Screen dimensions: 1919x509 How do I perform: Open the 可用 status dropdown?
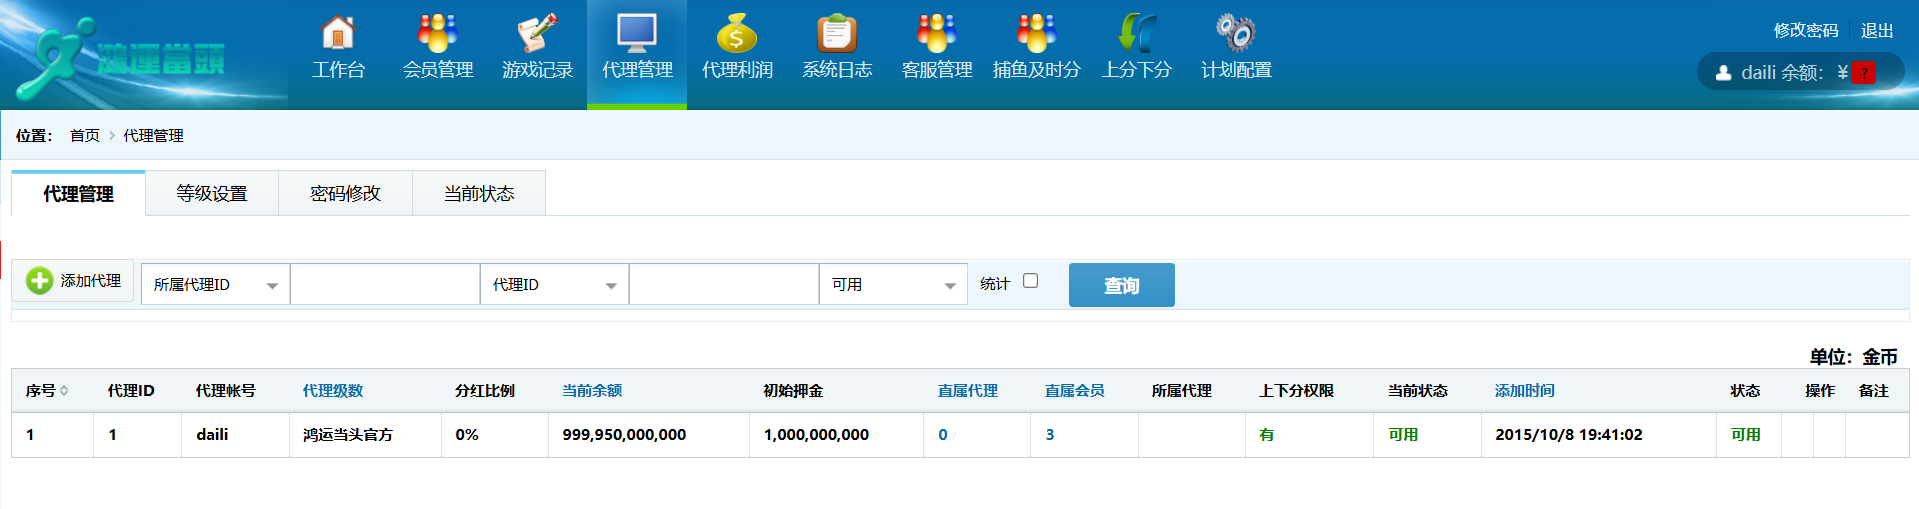click(x=893, y=285)
